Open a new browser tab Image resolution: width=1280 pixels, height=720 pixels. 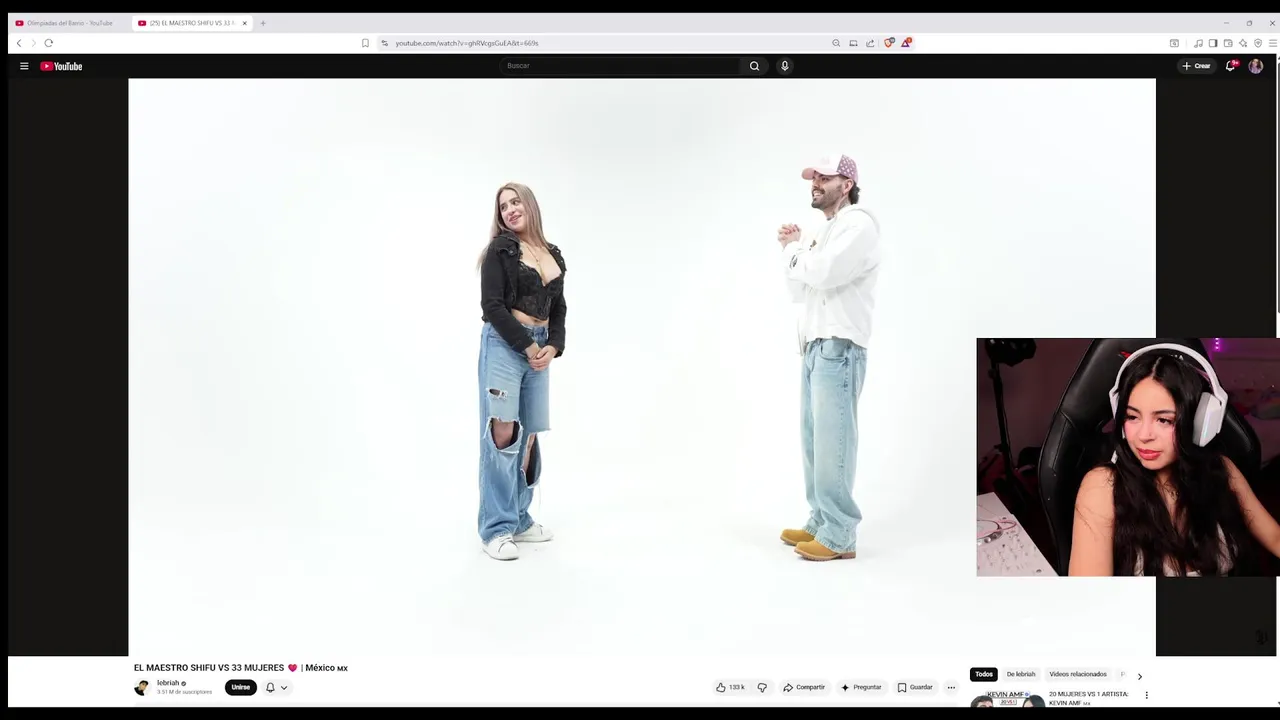click(x=263, y=23)
